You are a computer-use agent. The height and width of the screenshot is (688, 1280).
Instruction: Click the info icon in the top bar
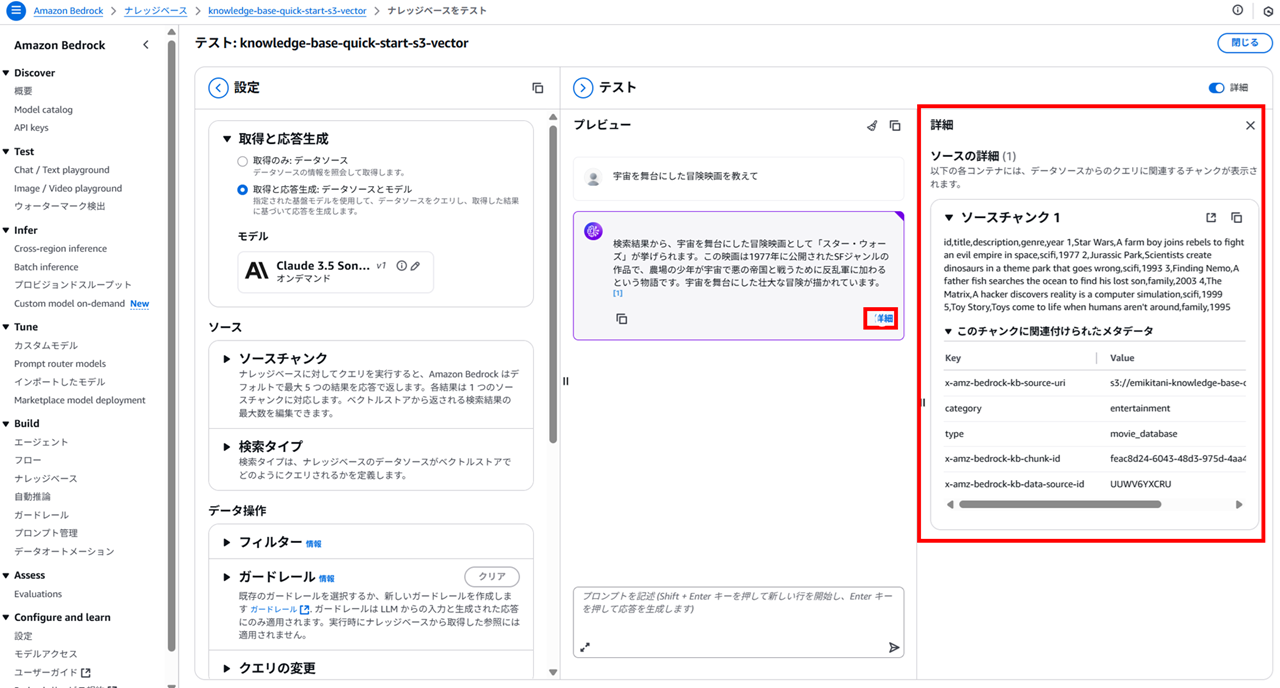pyautogui.click(x=1238, y=10)
